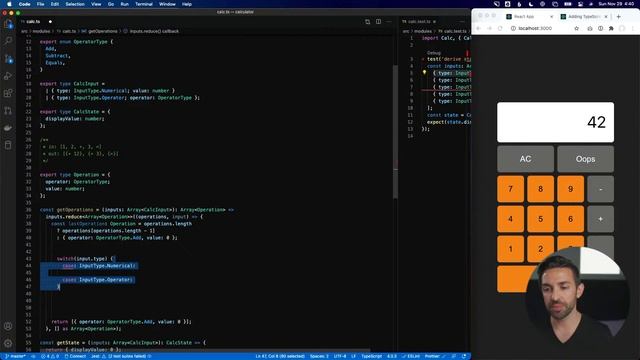Click the calculator 7 key
This screenshot has height=360, width=640.
tap(510, 189)
